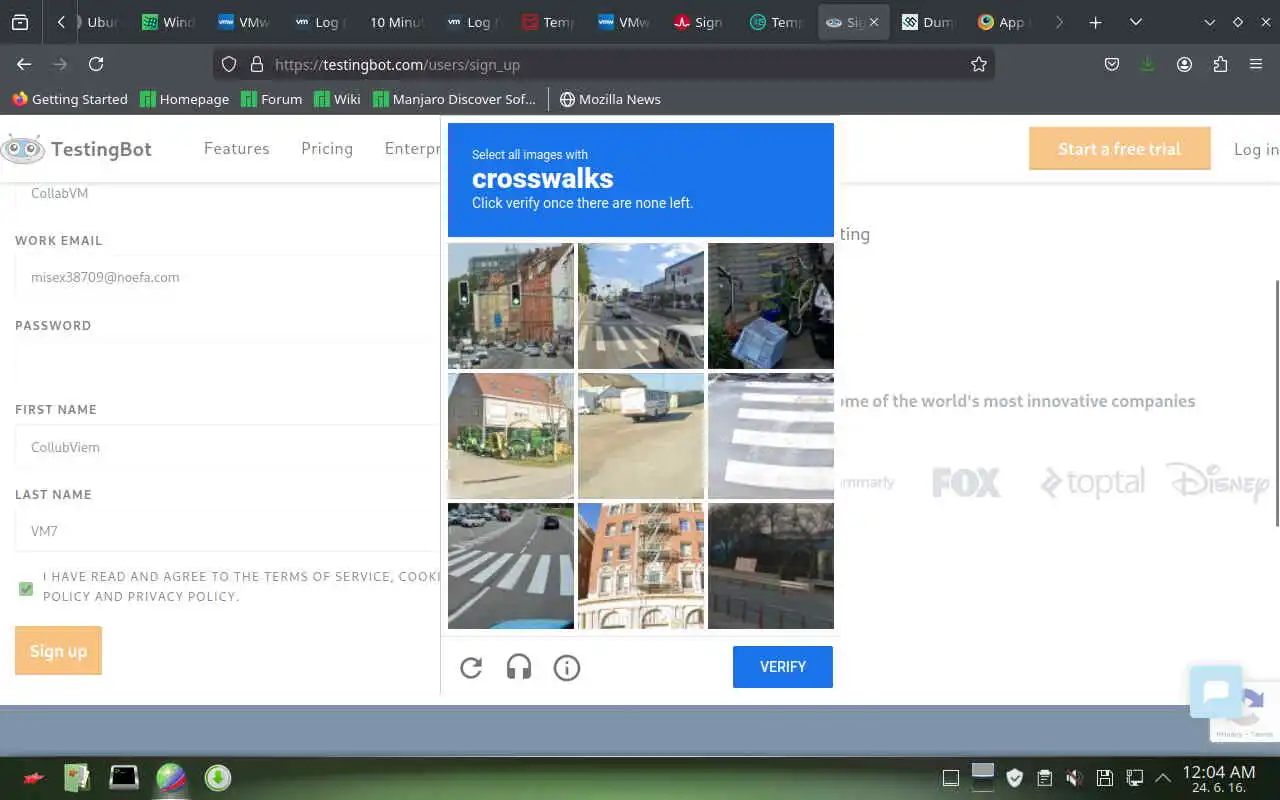Open the Getting Started bookmark

pyautogui.click(x=70, y=99)
